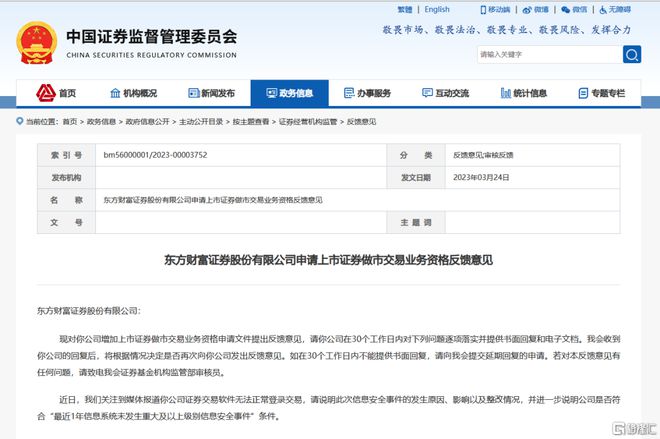
Task: Click the red CSRC icon beside 首页
Action: point(46,93)
